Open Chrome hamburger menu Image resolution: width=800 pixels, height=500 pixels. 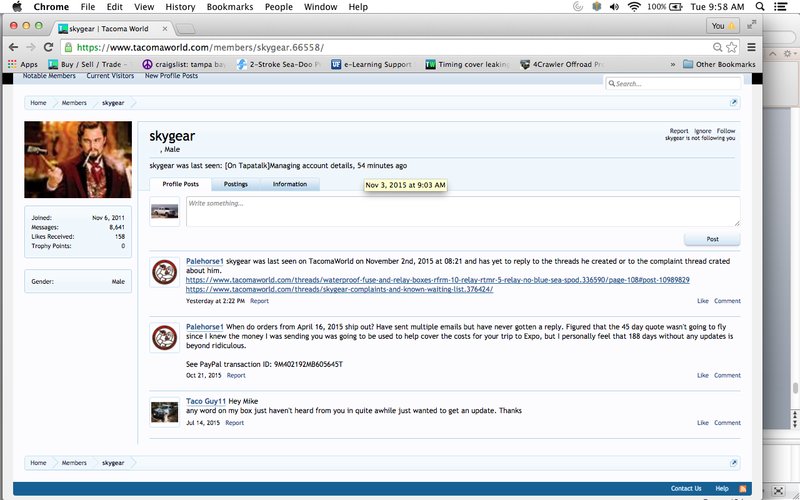tap(751, 47)
